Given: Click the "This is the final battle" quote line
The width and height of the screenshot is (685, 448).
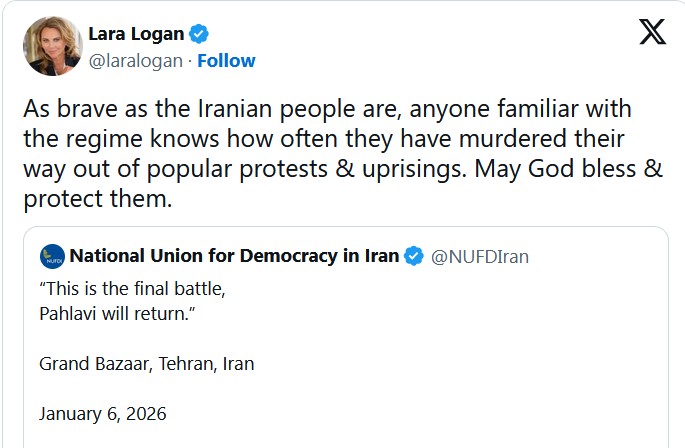Looking at the screenshot, I should click(x=132, y=290).
